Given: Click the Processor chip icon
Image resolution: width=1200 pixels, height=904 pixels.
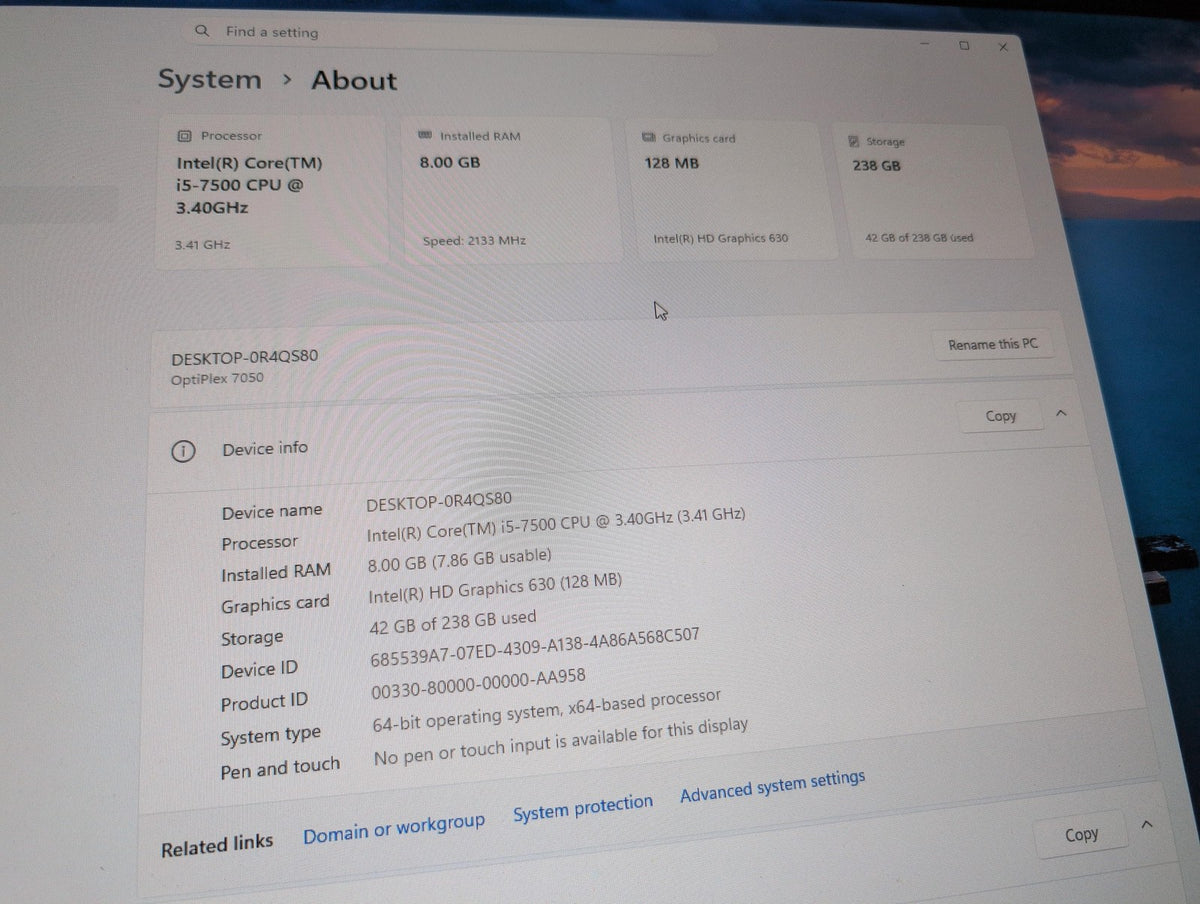Looking at the screenshot, I should [184, 136].
